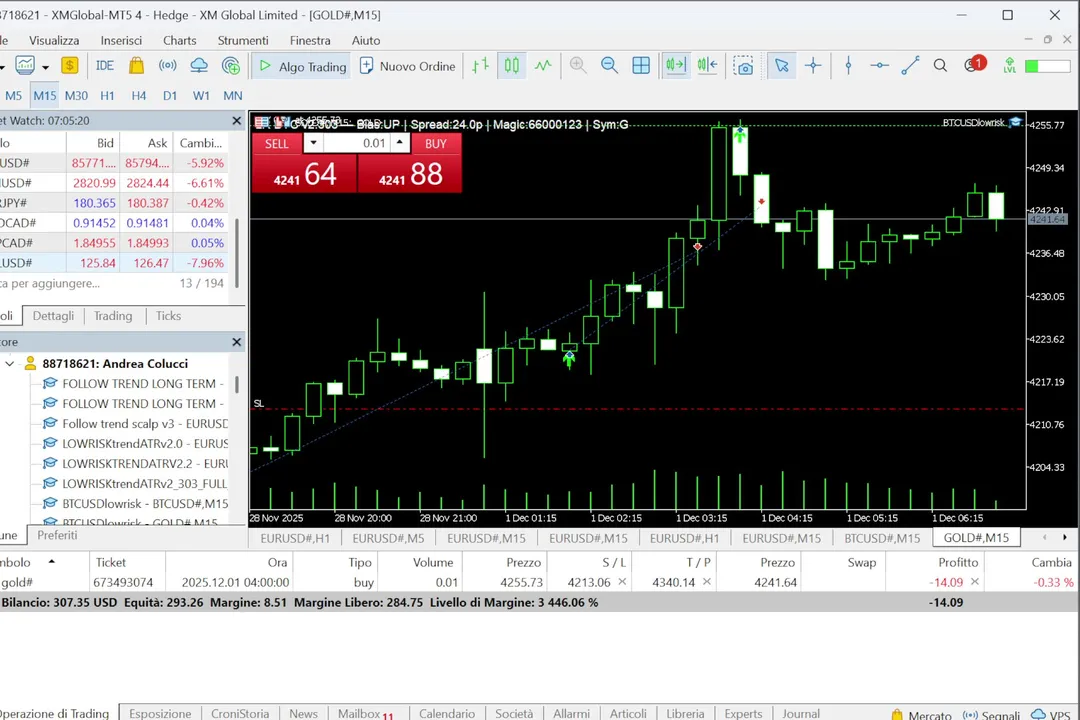Click the sell price 4241 64 panel
1080x720 pixels.
(x=304, y=174)
